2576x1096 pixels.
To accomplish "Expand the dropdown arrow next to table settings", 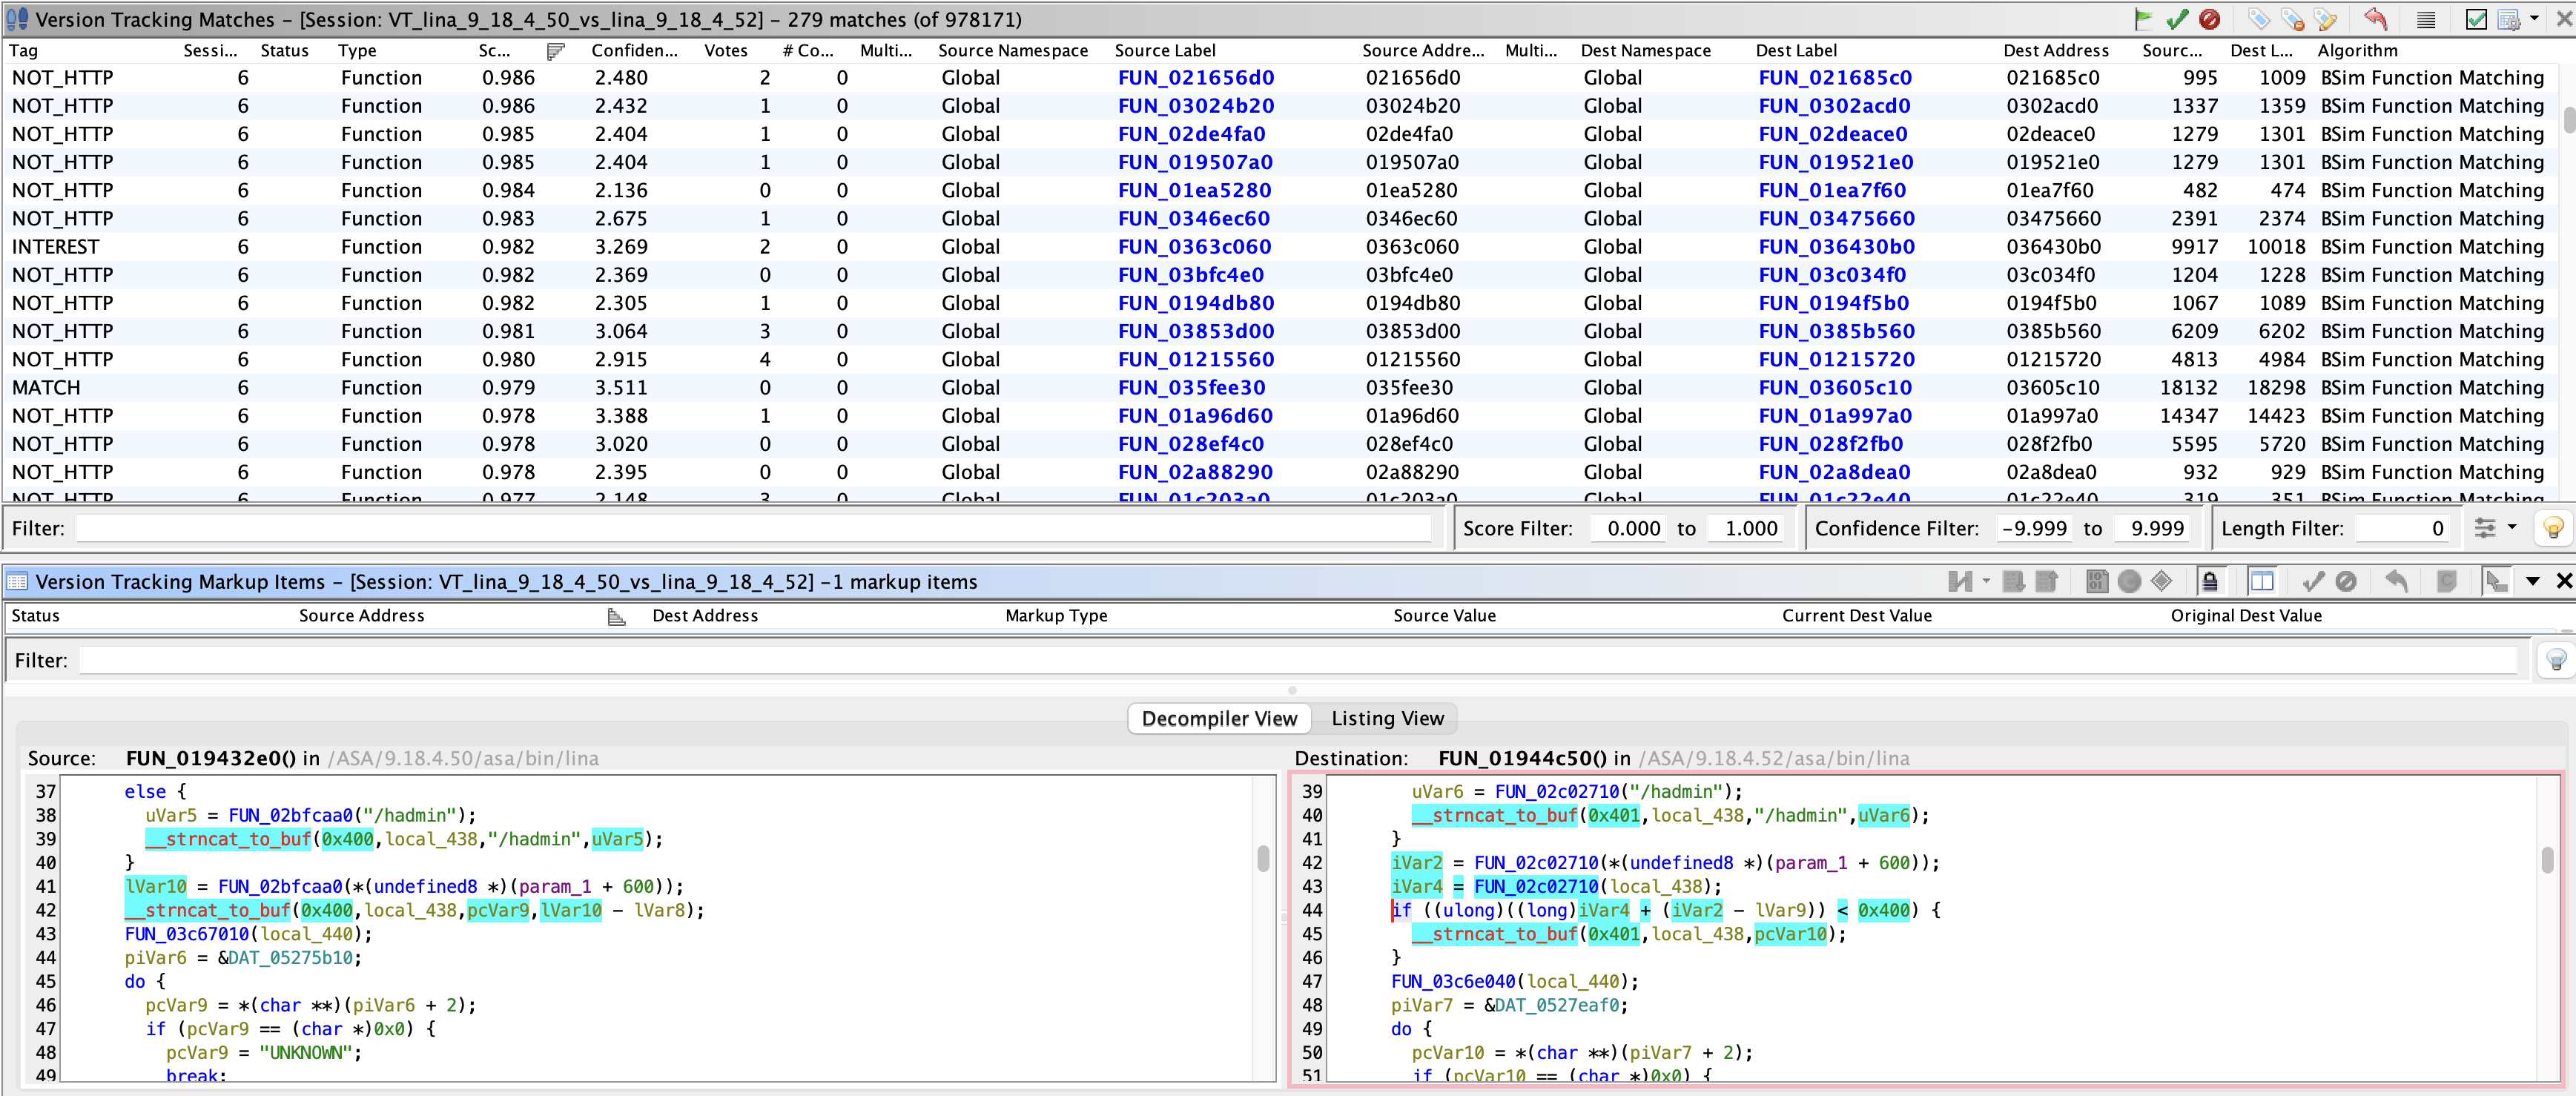I will click(x=2534, y=19).
